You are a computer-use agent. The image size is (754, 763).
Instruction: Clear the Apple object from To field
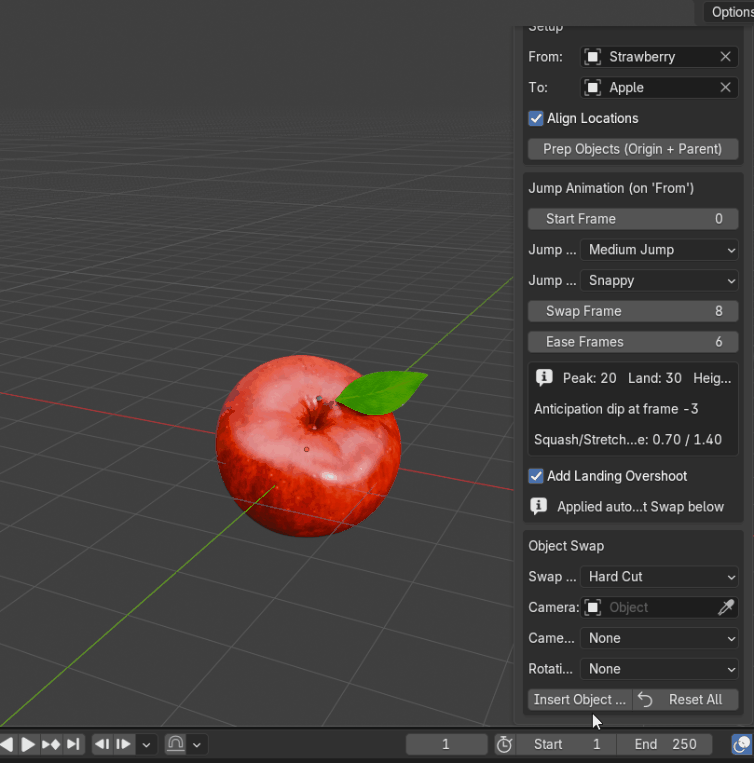click(725, 88)
